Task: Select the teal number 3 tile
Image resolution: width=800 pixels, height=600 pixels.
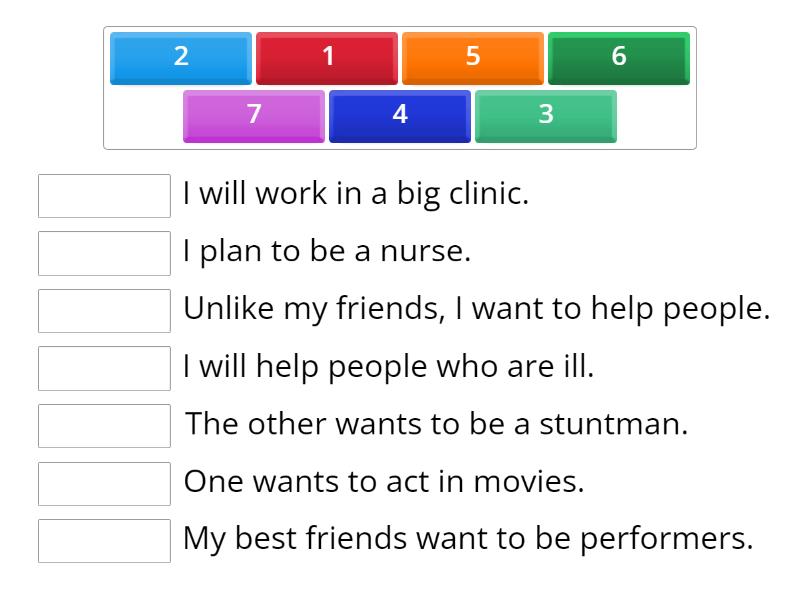Action: [546, 115]
